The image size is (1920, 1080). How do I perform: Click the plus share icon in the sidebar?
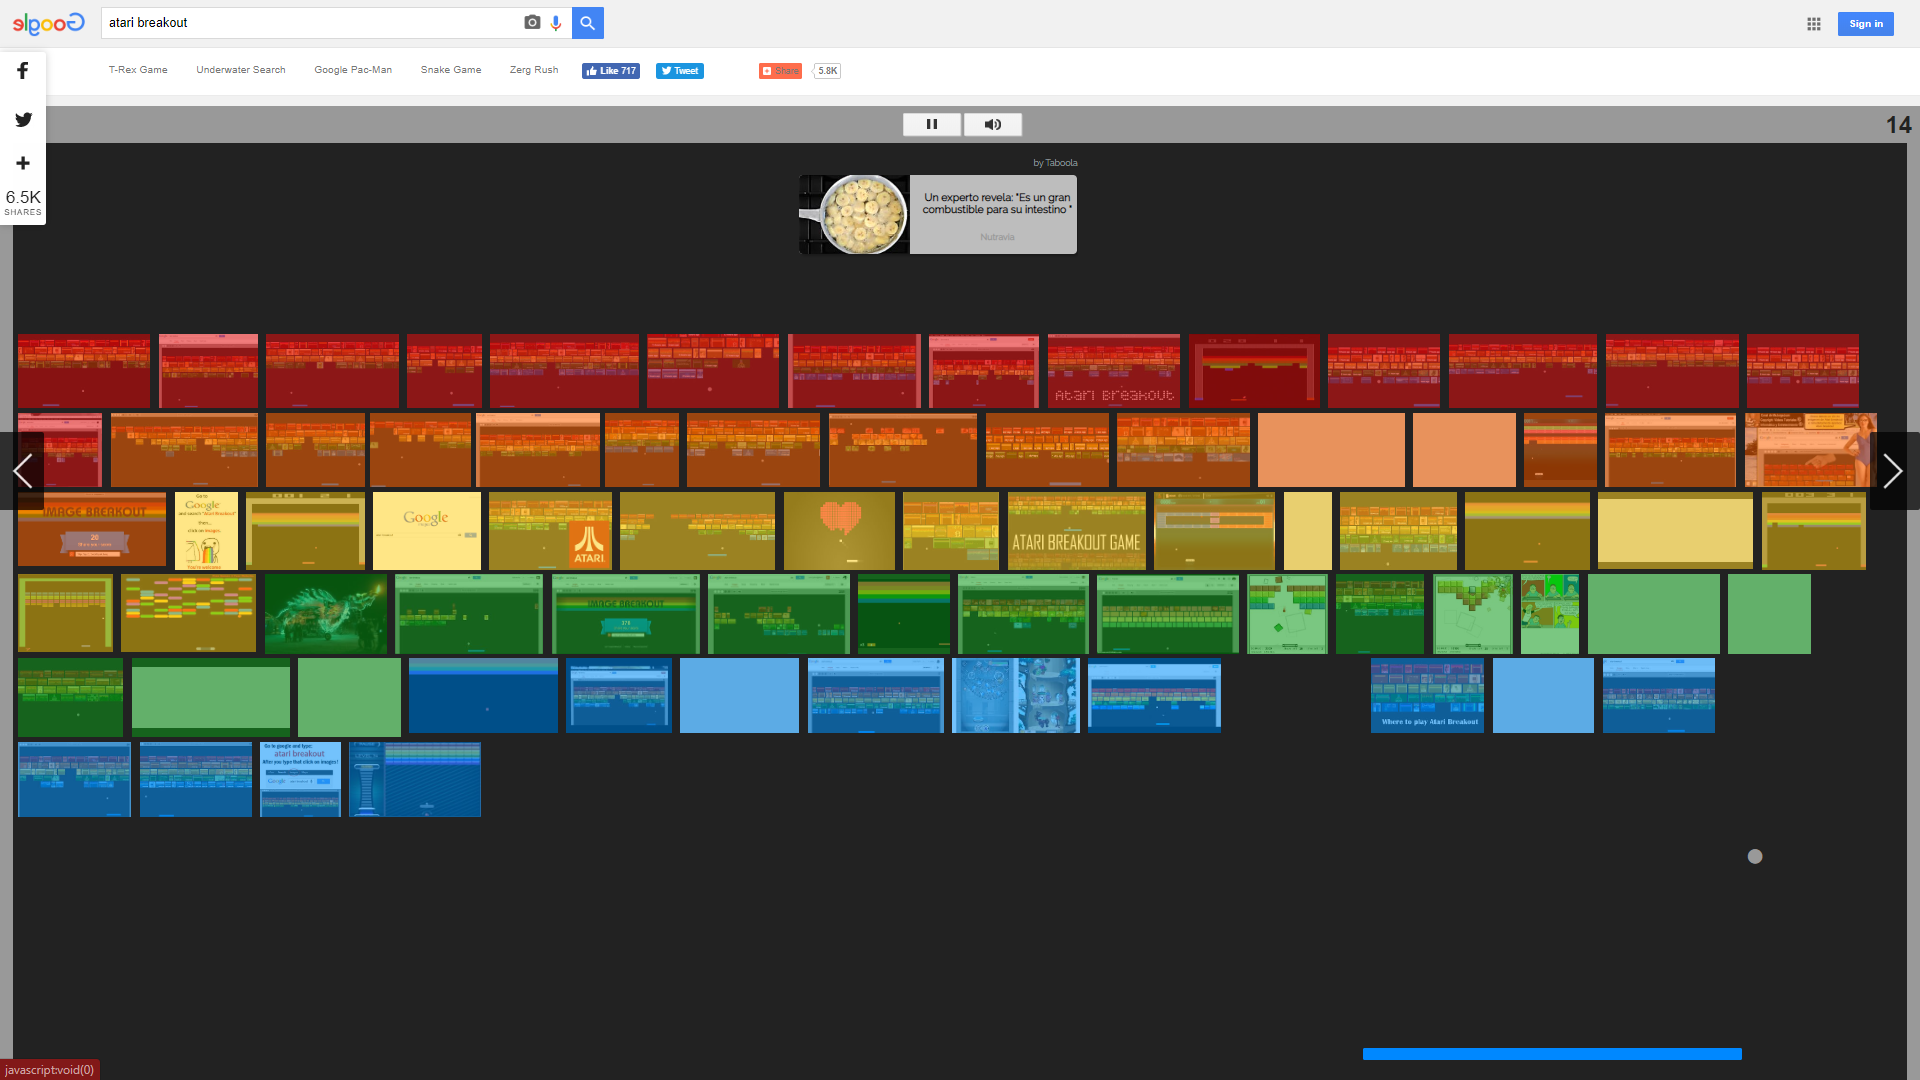(22, 163)
